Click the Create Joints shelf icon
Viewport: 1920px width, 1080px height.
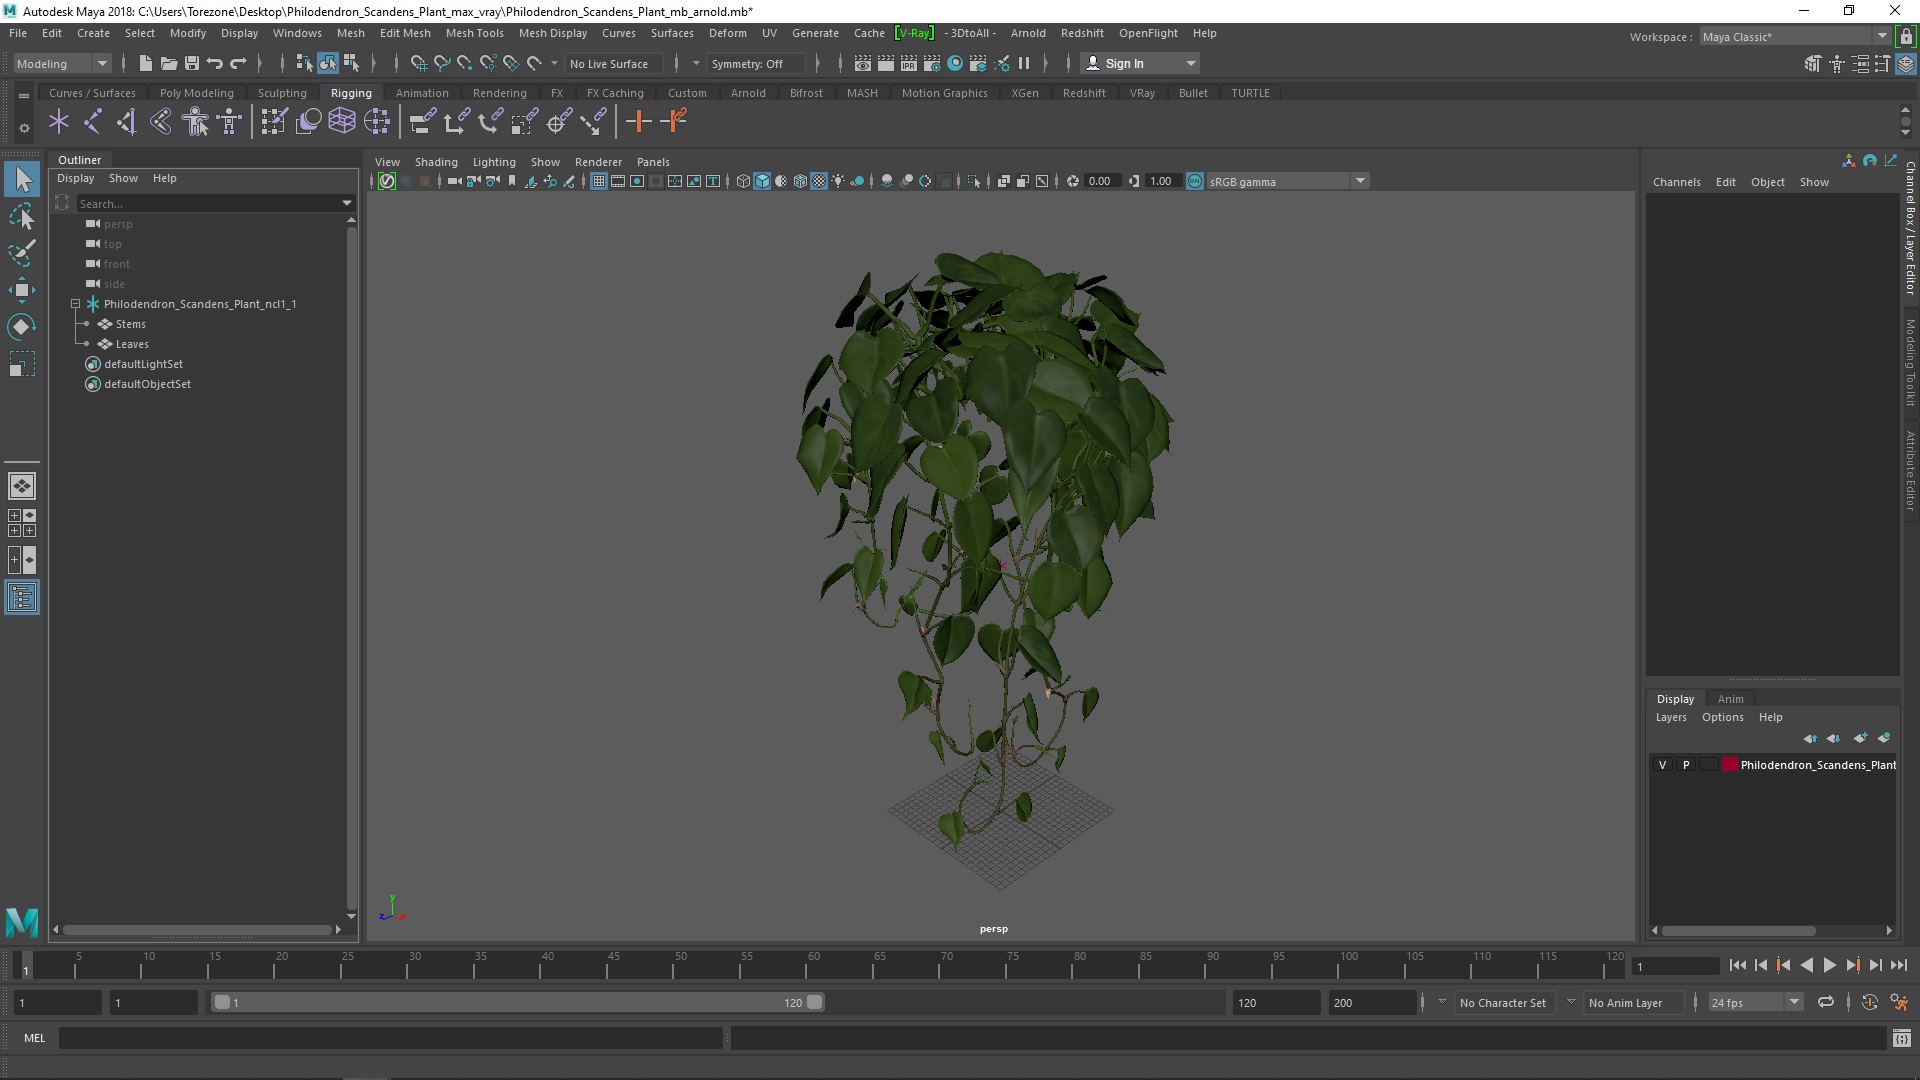[93, 122]
